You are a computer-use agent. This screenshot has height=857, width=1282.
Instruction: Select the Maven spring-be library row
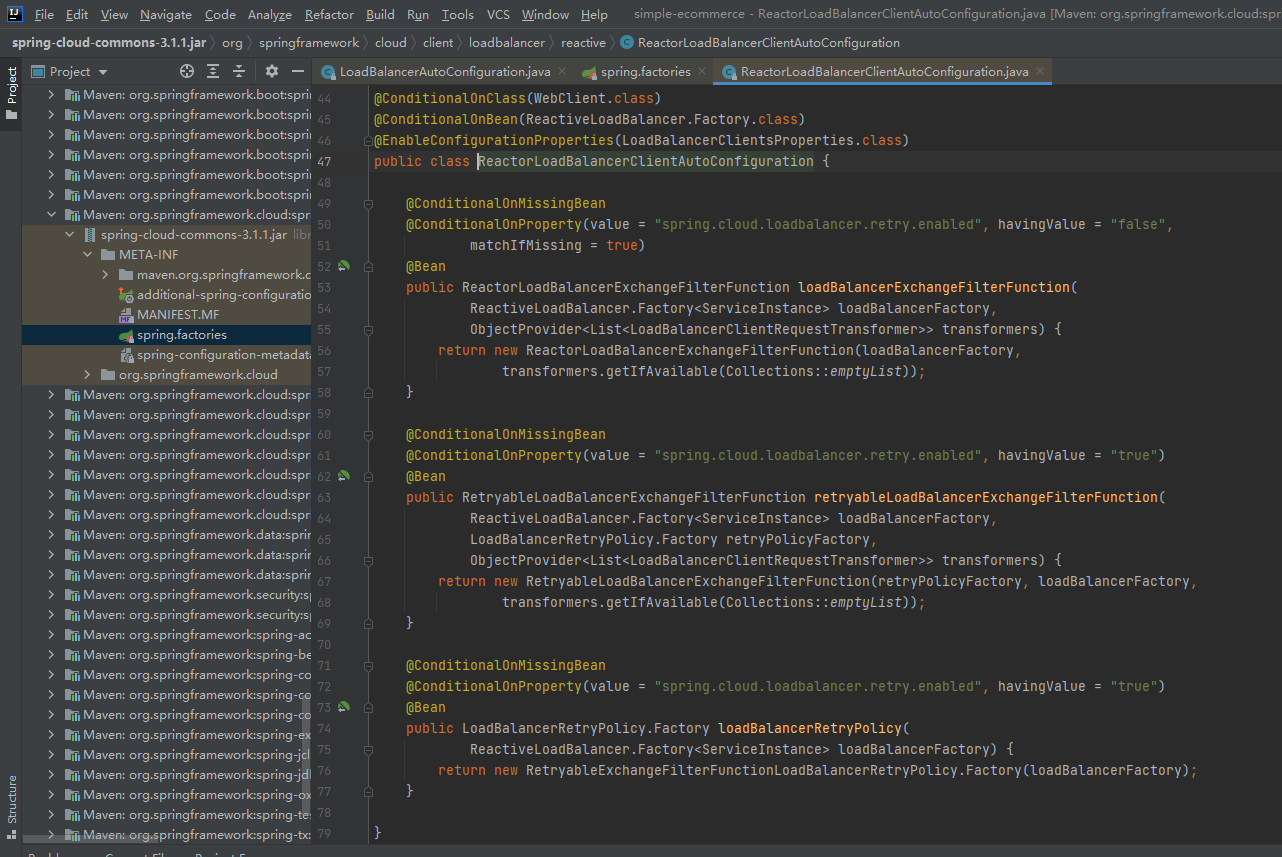(166, 655)
